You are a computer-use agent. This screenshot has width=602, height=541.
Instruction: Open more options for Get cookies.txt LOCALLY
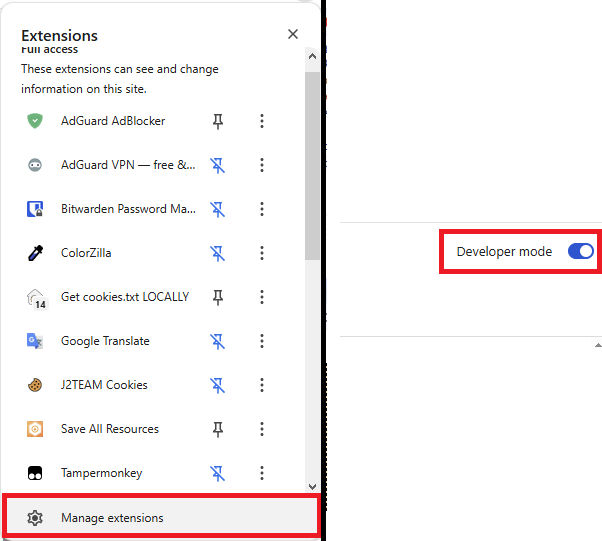click(x=262, y=297)
